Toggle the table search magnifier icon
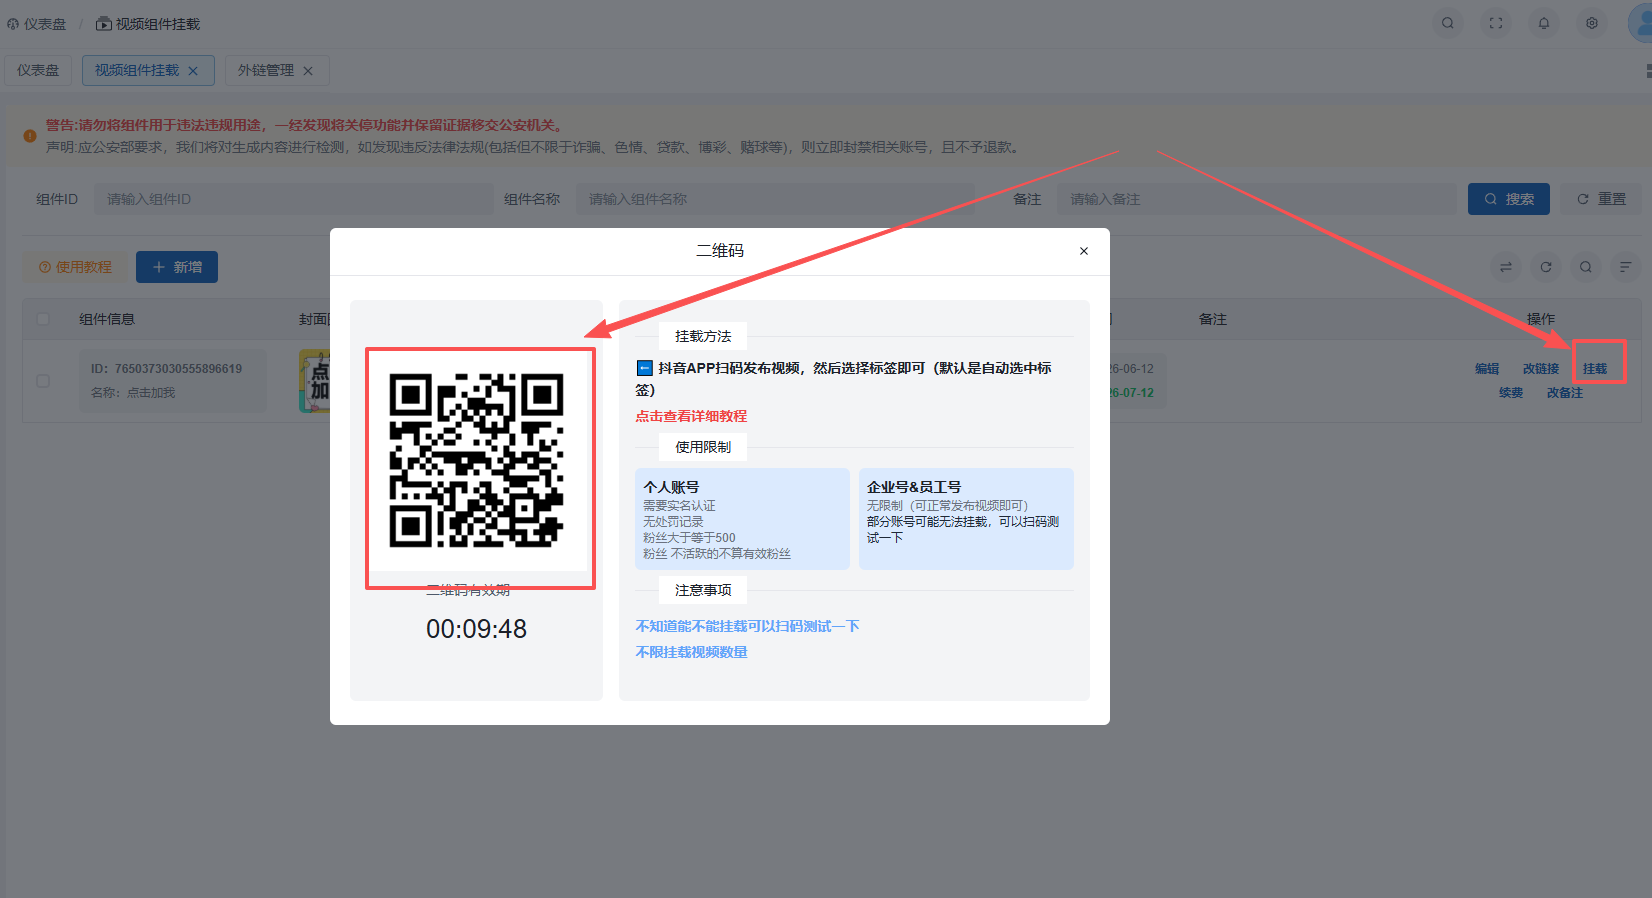Image resolution: width=1652 pixels, height=898 pixels. tap(1586, 267)
